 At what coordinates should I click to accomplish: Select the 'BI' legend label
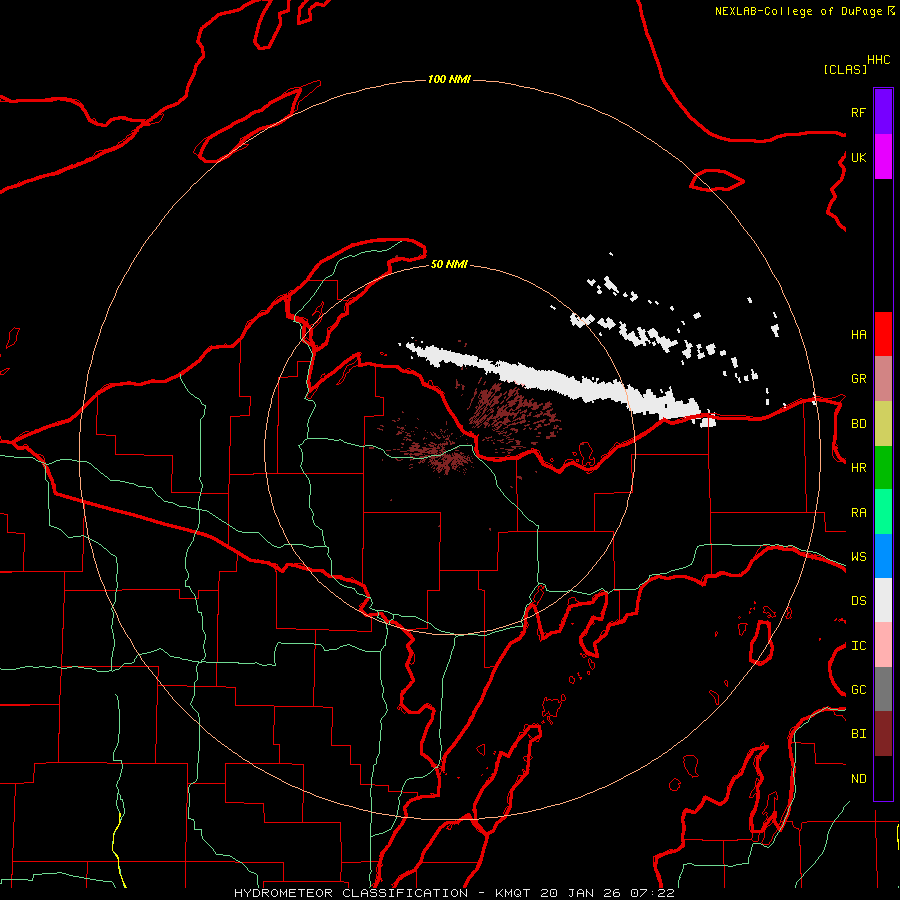(858, 734)
